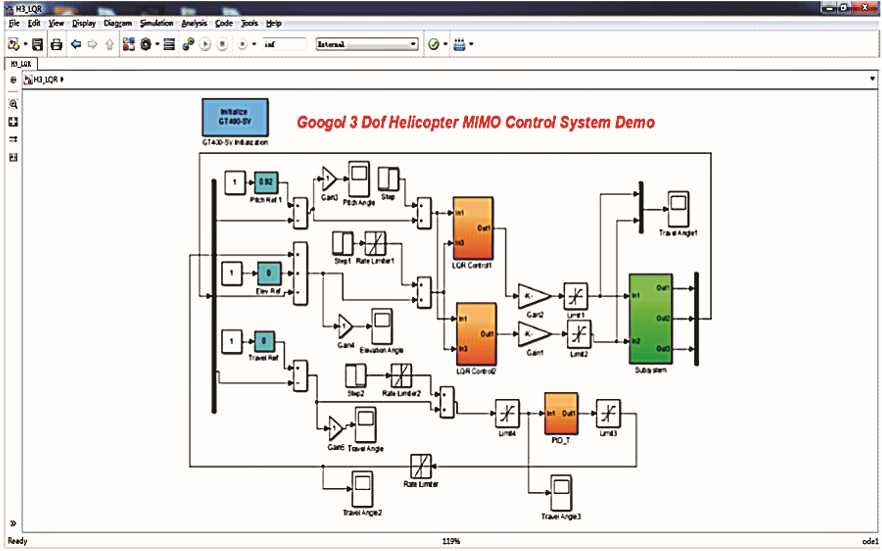Viewport: 882px width, 551px height.
Task: Select the Pitch Ref 1 block showing 0.92
Action: pyautogui.click(x=266, y=183)
